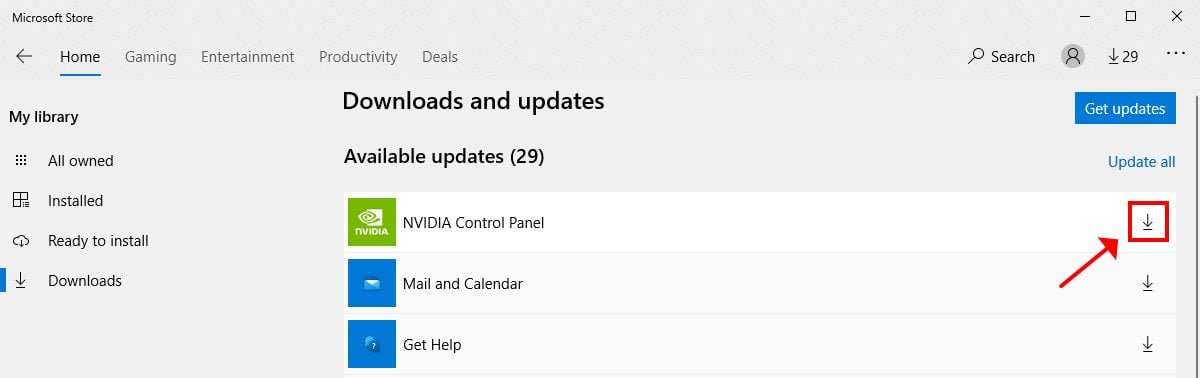Click the Get updates button
The width and height of the screenshot is (1200, 378).
1125,108
